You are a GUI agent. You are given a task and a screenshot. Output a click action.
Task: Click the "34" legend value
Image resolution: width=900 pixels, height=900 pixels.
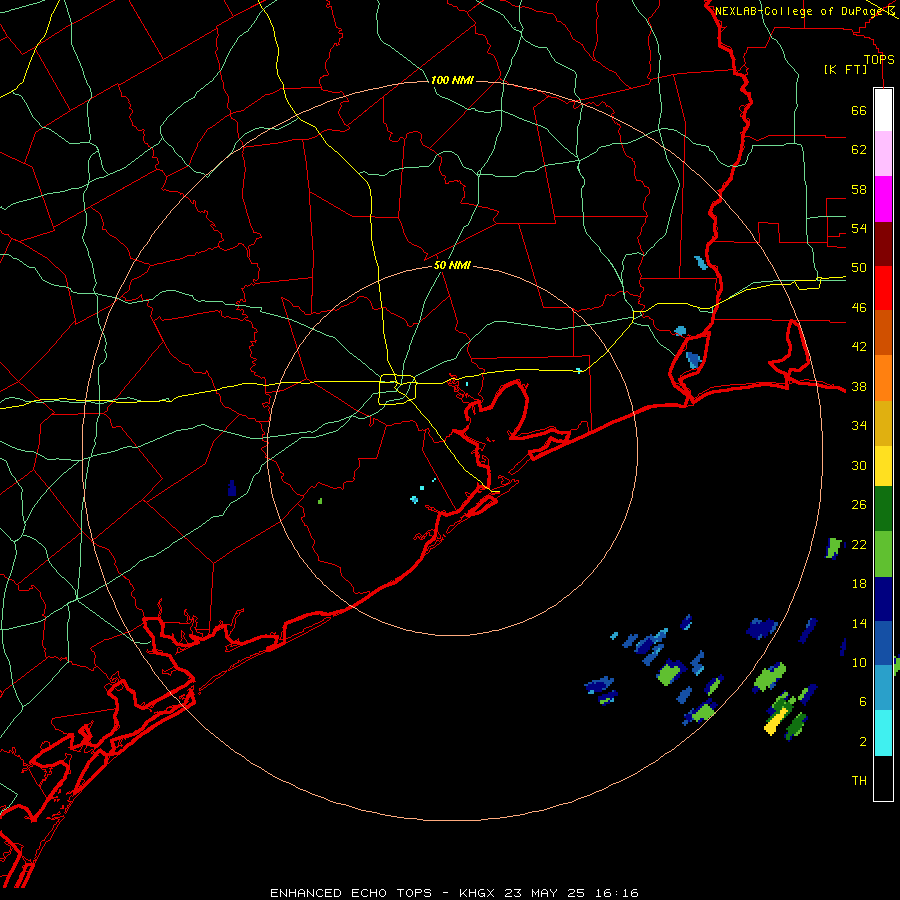(859, 426)
